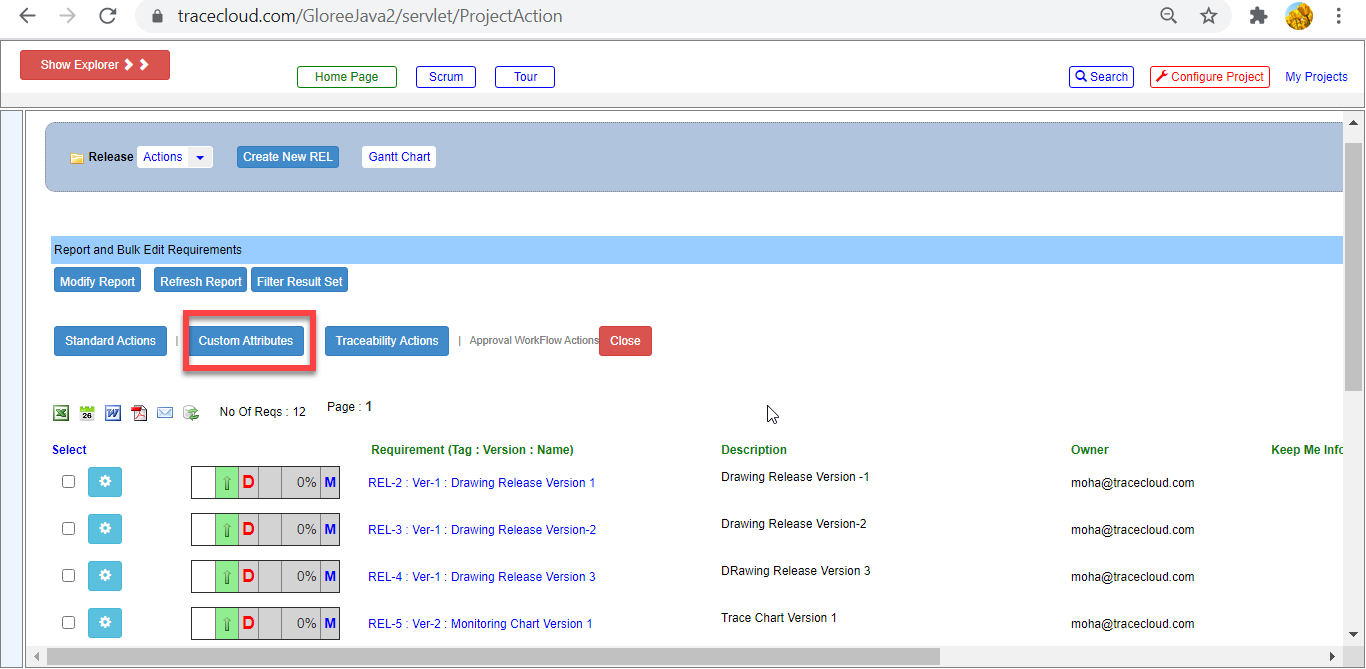Click the Create New REL button
The image size is (1366, 669).
click(x=287, y=156)
